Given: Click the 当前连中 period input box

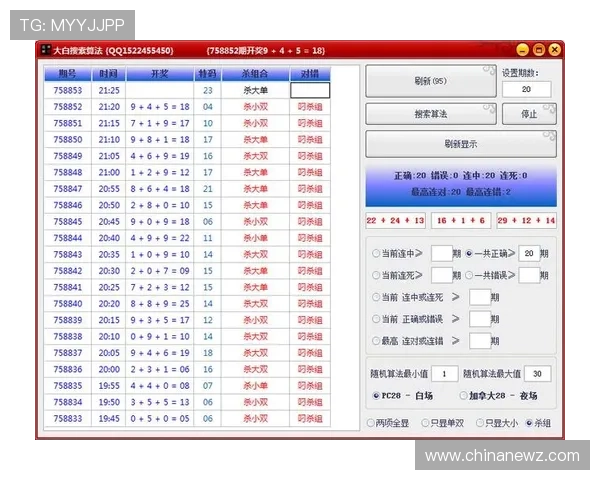Looking at the screenshot, I should point(442,253).
